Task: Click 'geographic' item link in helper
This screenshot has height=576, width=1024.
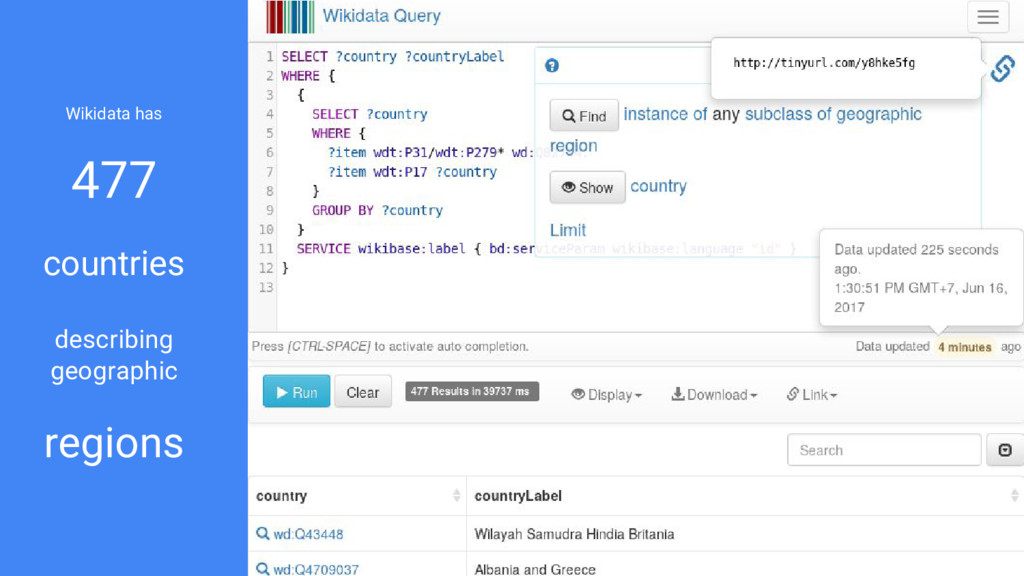Action: [x=878, y=115]
